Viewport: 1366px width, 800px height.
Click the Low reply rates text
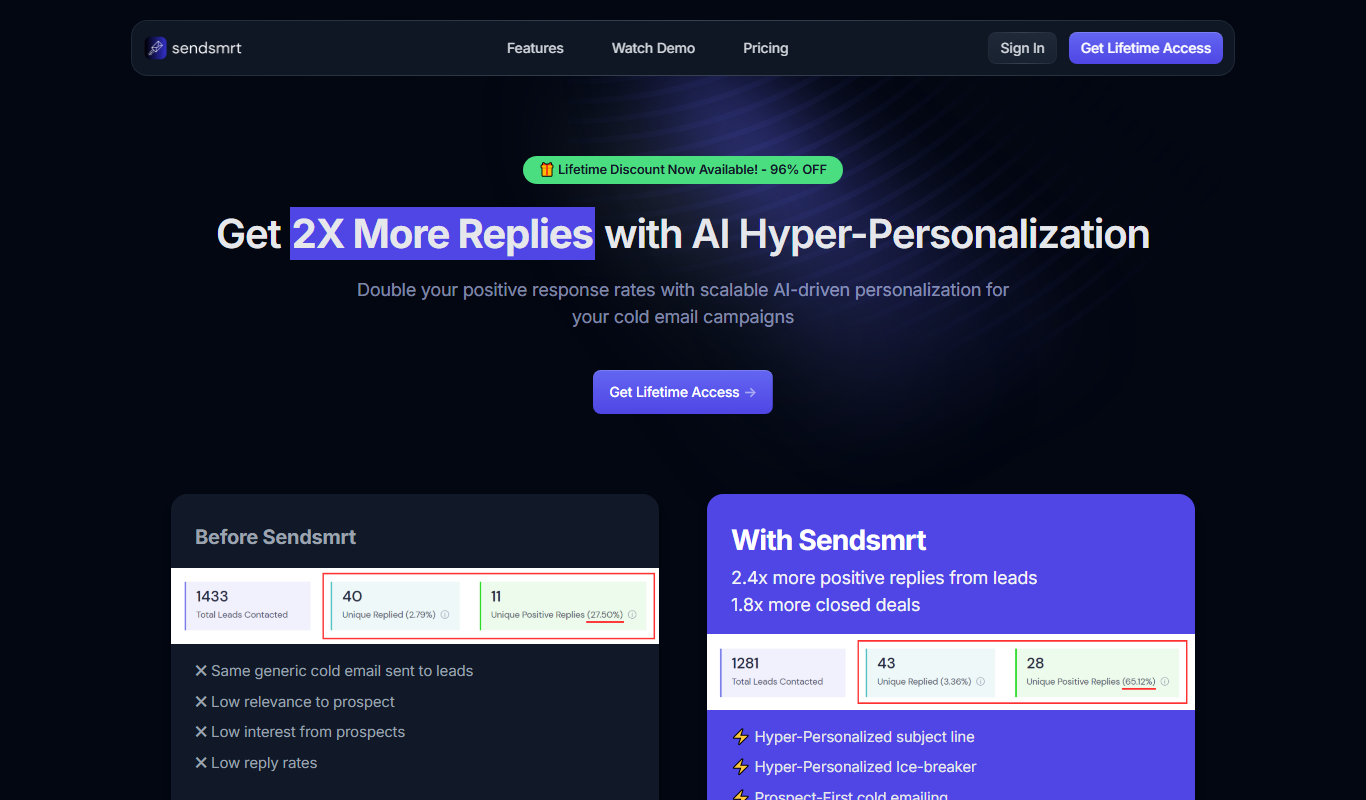264,763
